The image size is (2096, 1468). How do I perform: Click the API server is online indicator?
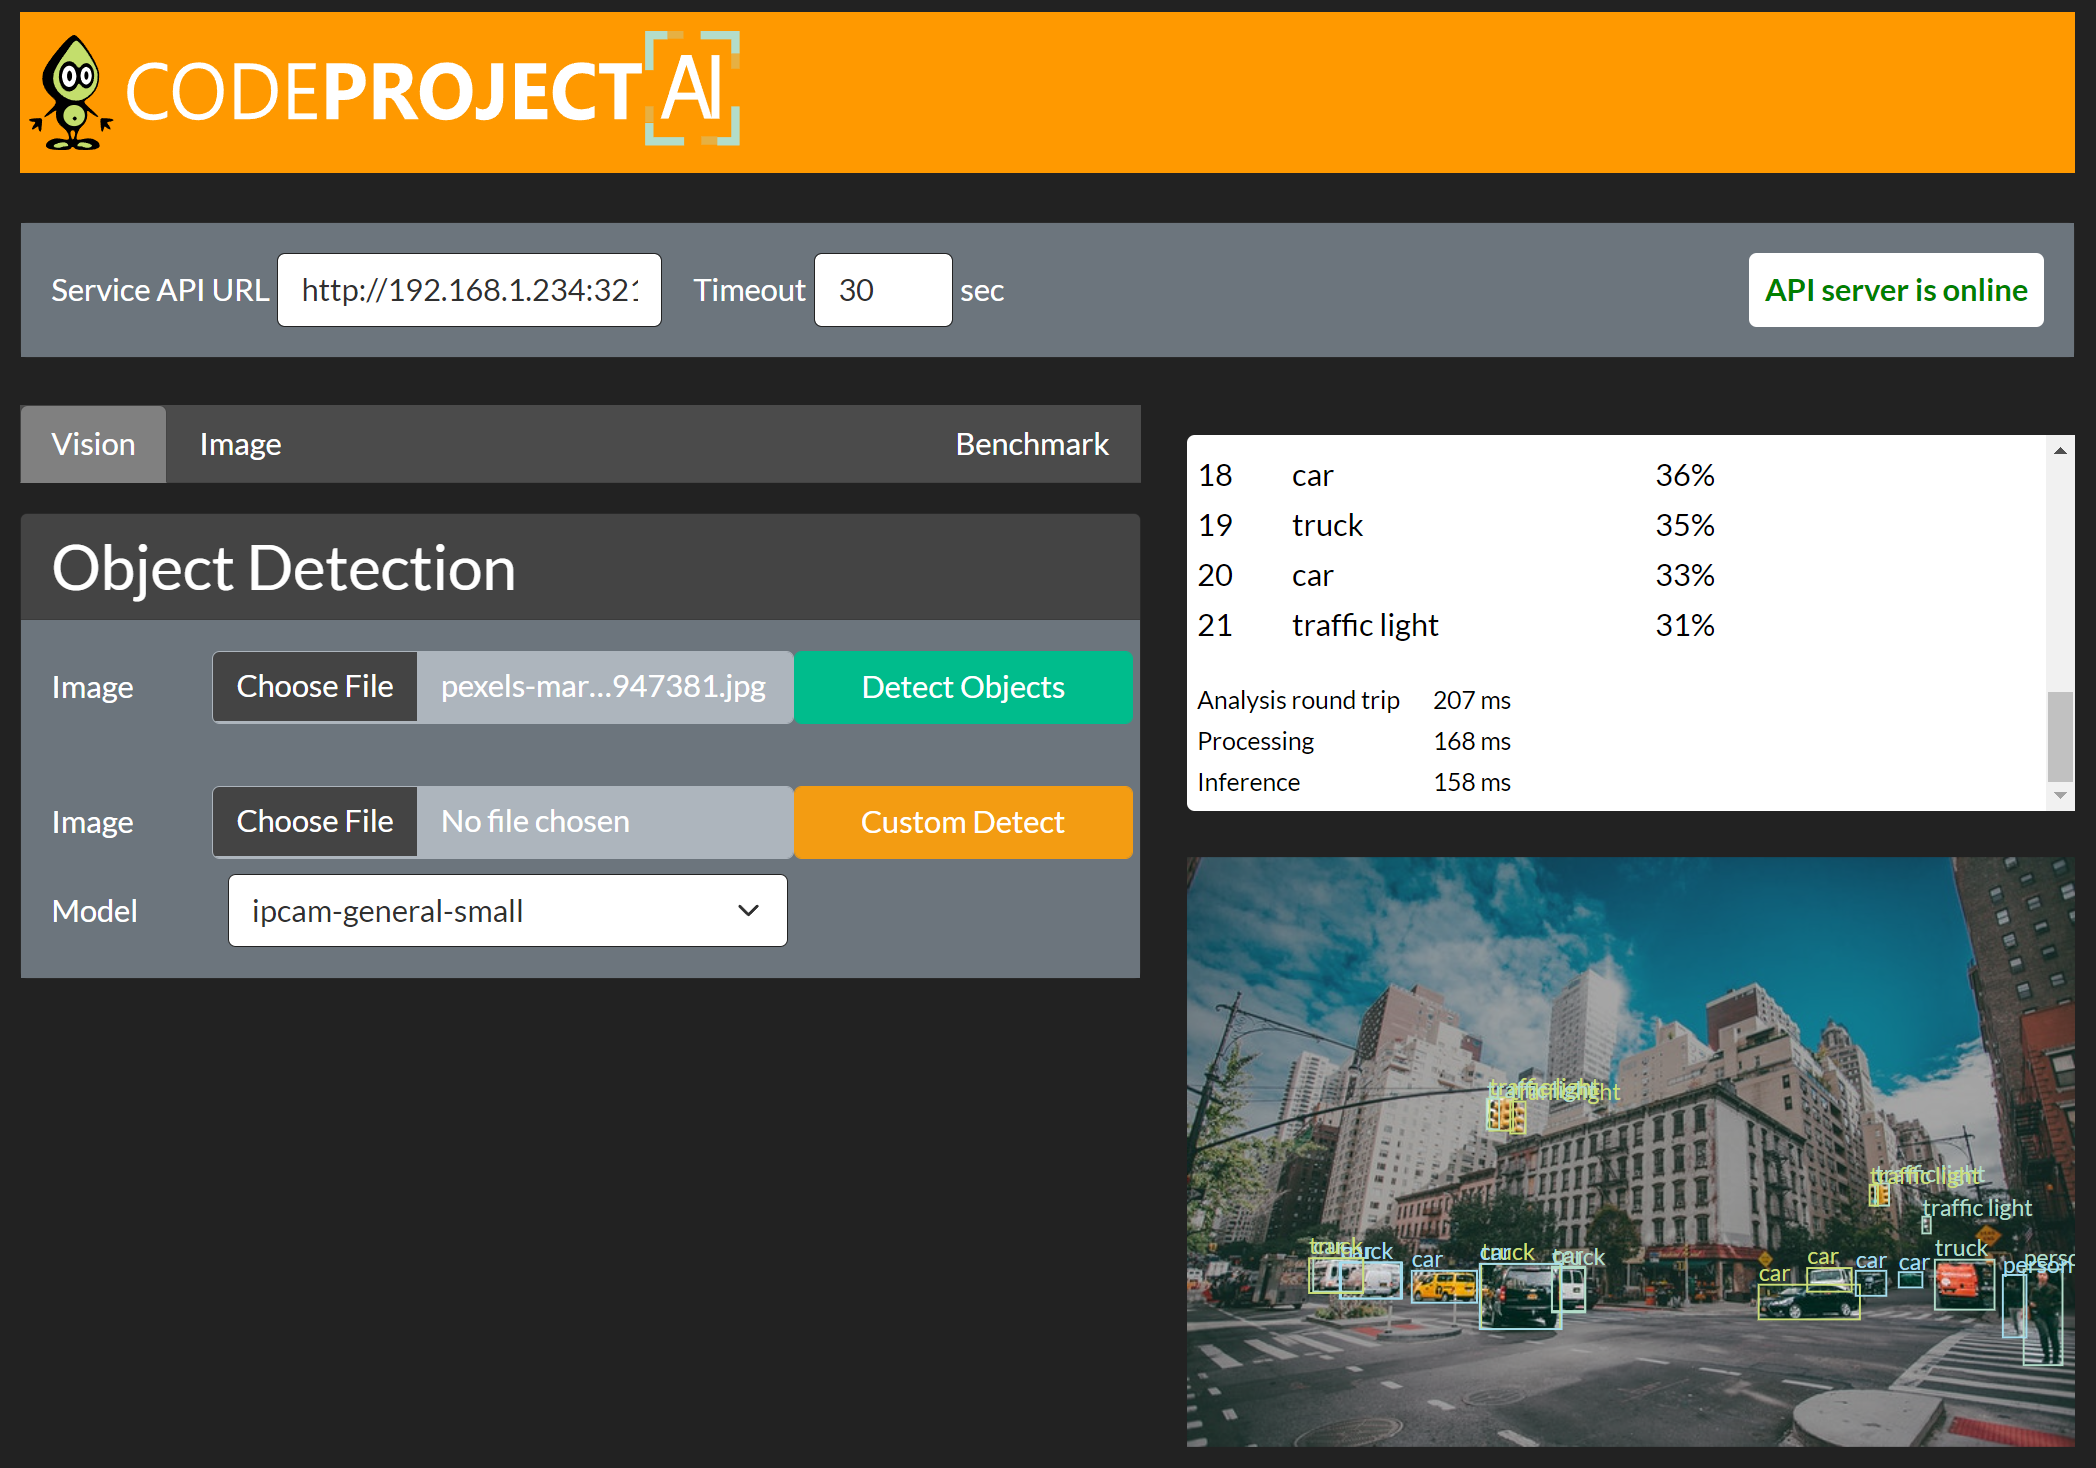pyautogui.click(x=1896, y=290)
